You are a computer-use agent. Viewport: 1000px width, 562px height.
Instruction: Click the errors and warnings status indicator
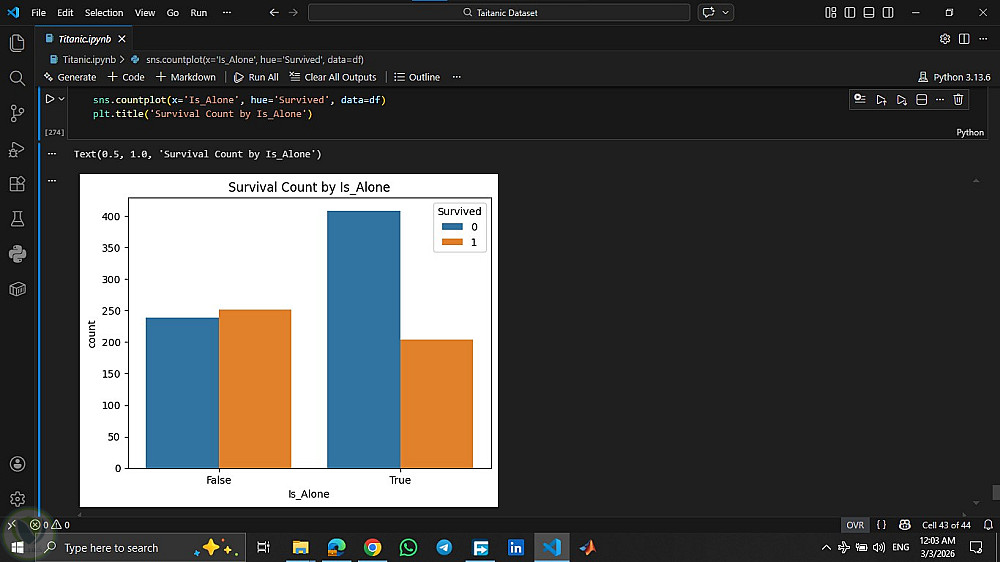tap(50, 525)
